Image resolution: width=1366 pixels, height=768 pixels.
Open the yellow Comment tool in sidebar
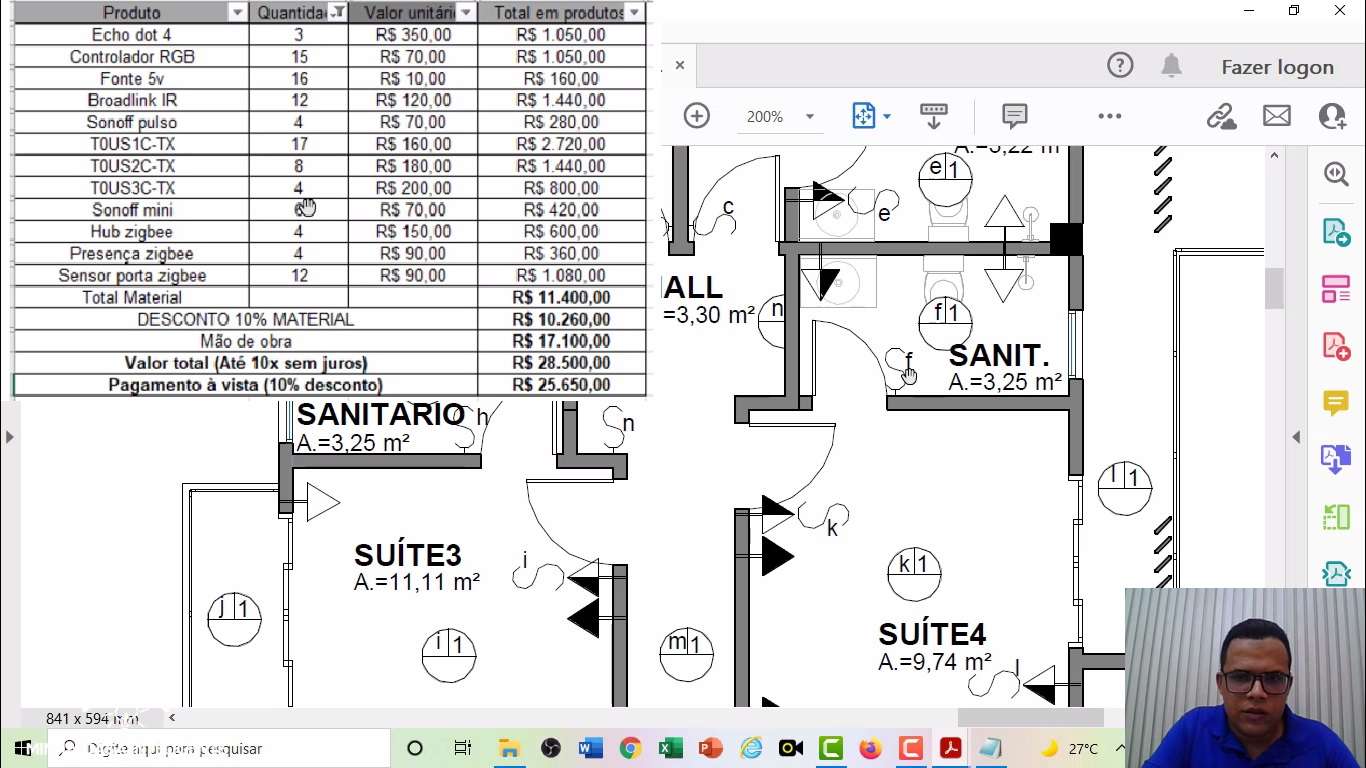tap(1336, 402)
